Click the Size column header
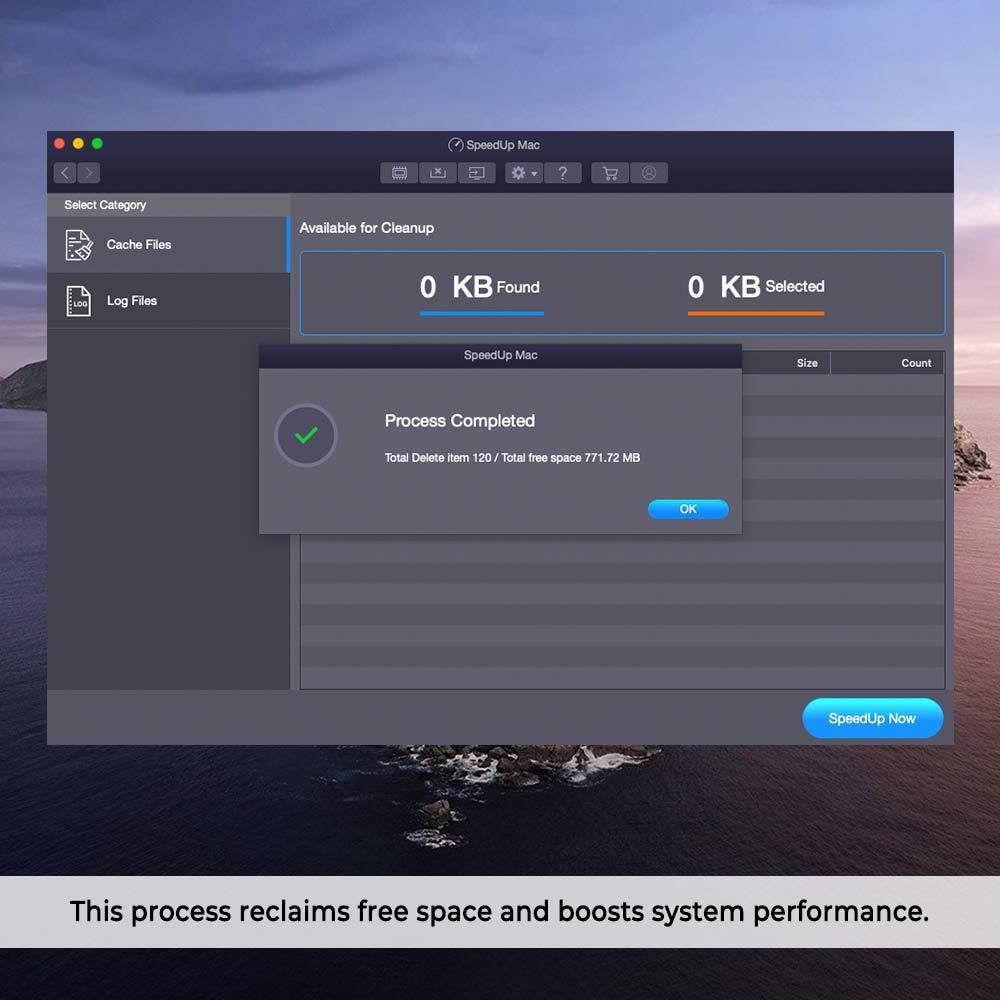Image resolution: width=1000 pixels, height=1000 pixels. coord(807,363)
